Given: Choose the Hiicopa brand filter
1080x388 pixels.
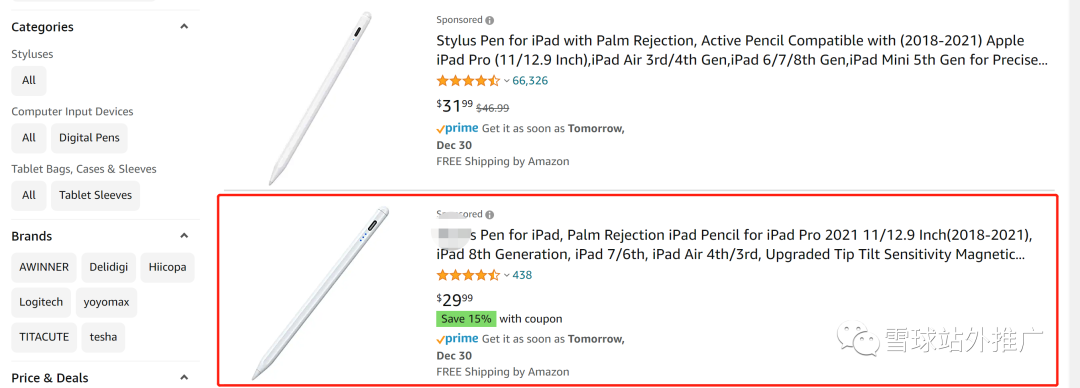Looking at the screenshot, I should (x=167, y=267).
